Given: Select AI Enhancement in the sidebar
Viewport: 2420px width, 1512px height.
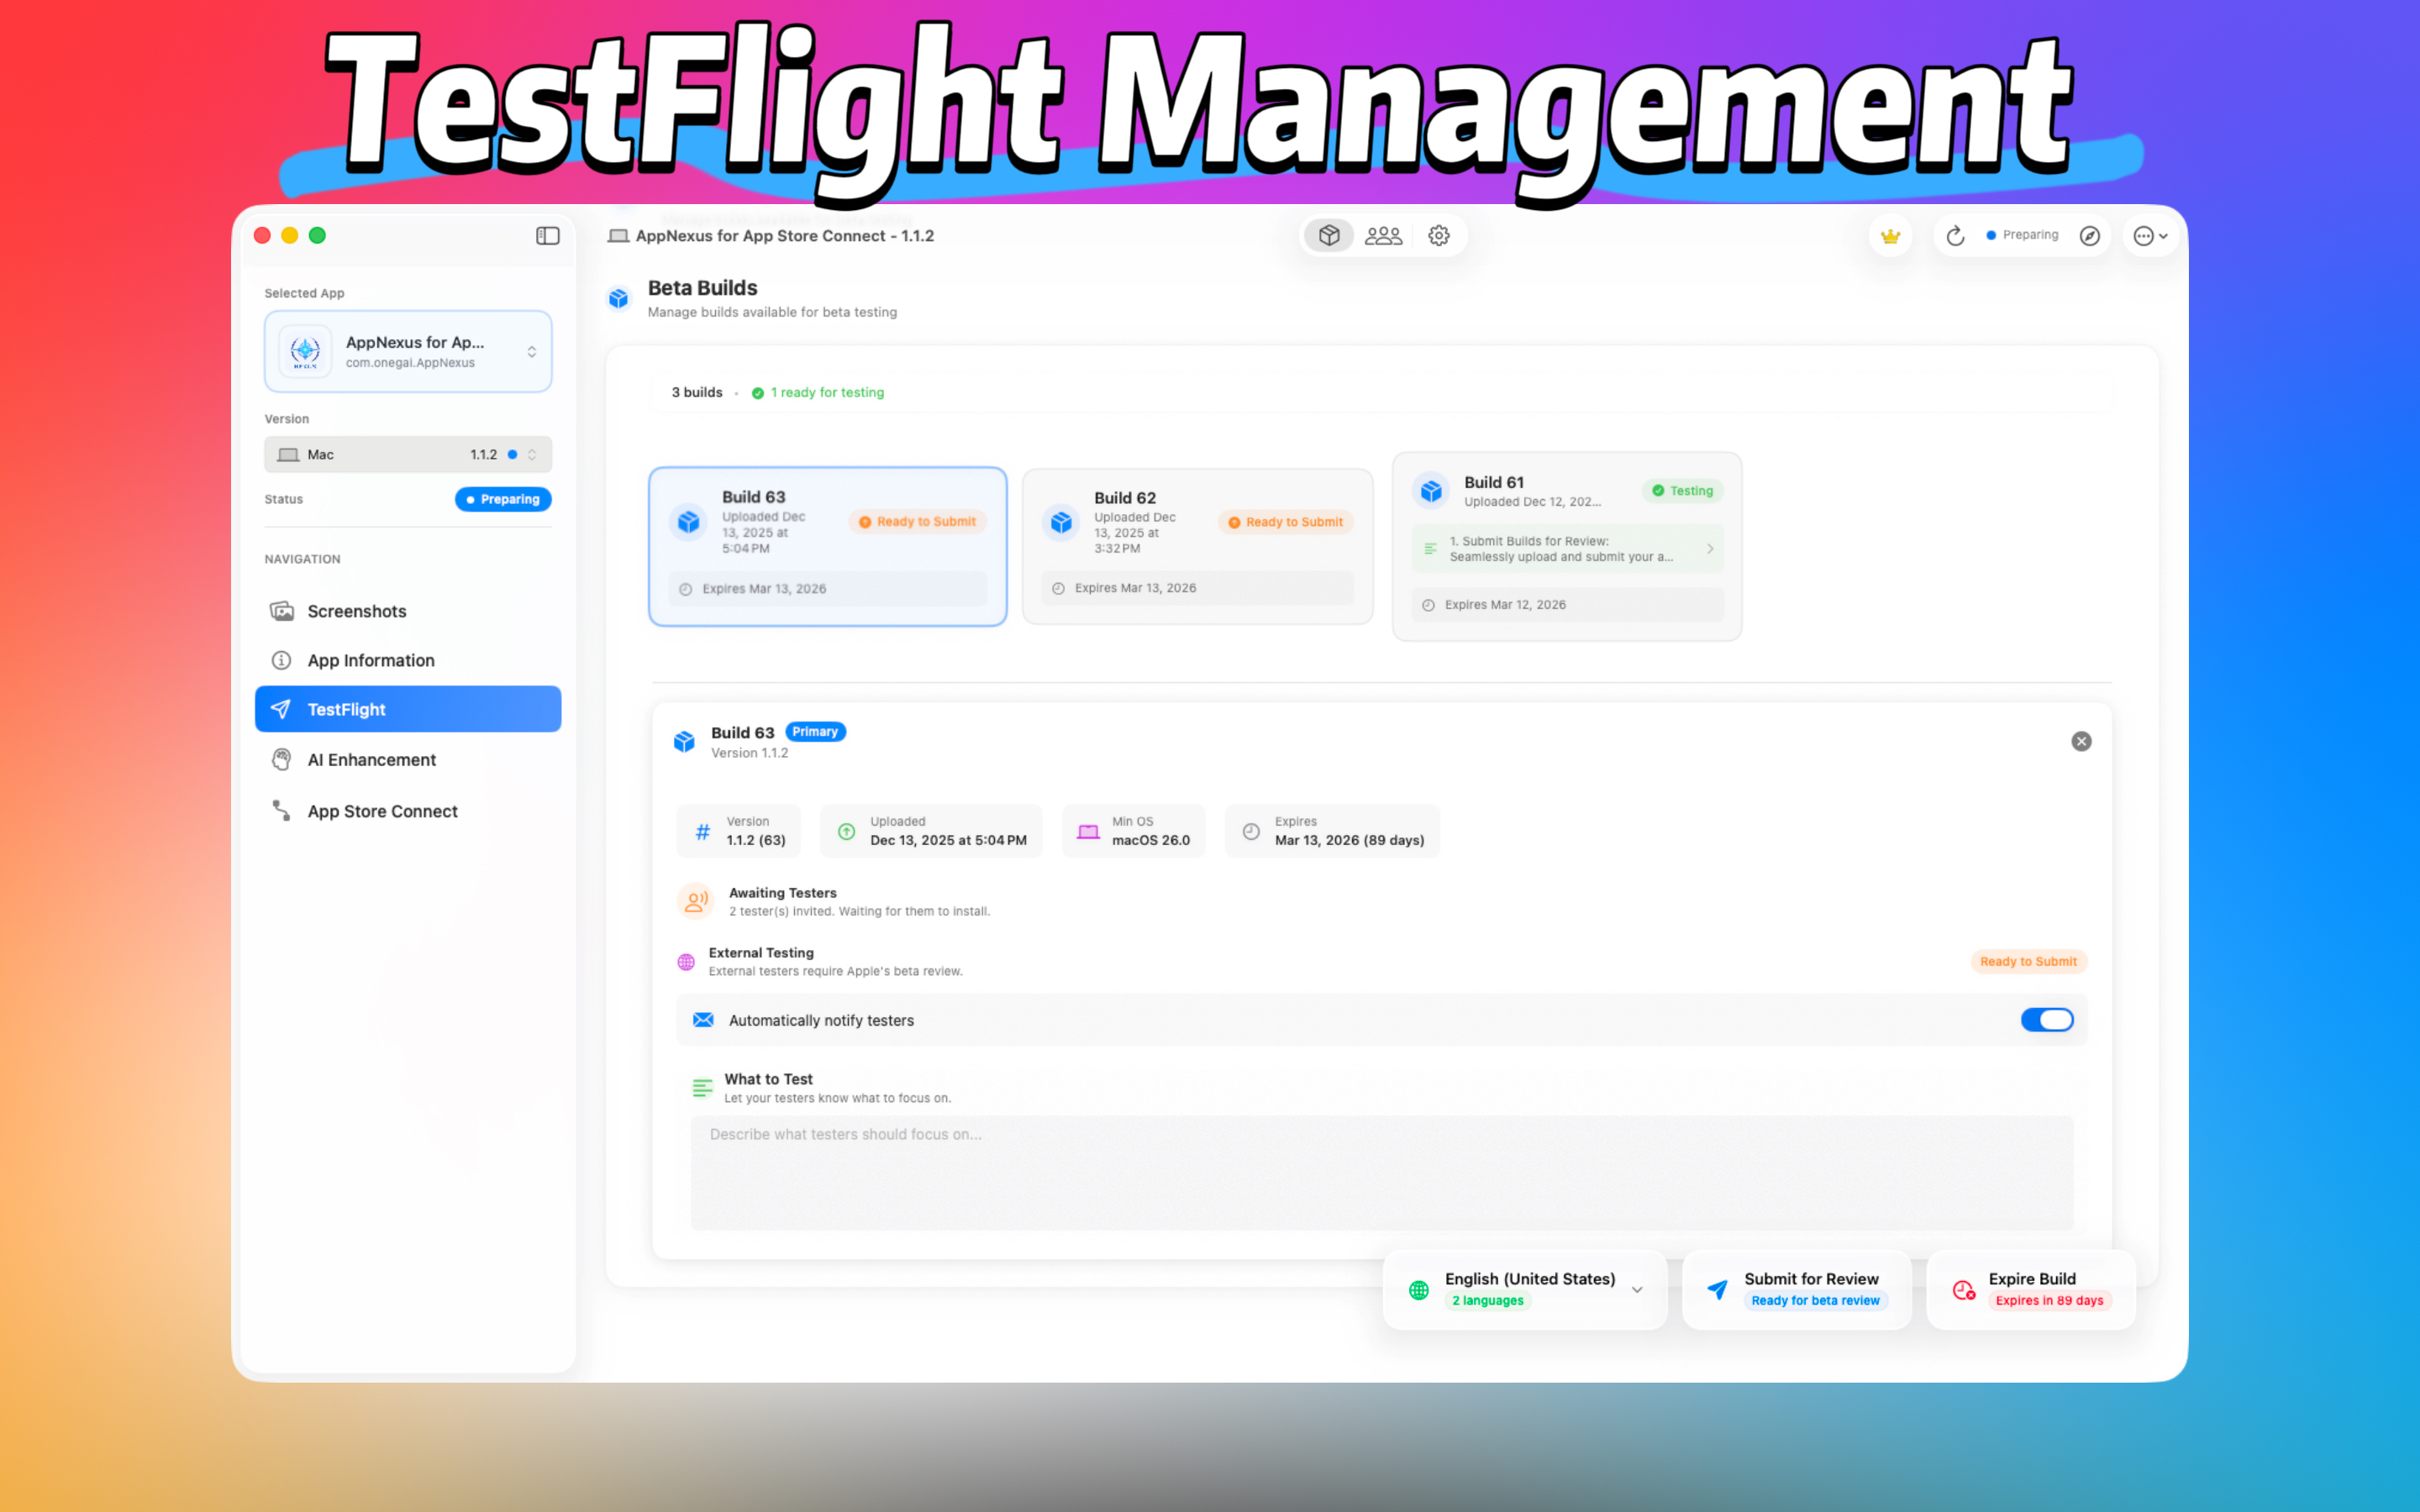Looking at the screenshot, I should [371, 759].
